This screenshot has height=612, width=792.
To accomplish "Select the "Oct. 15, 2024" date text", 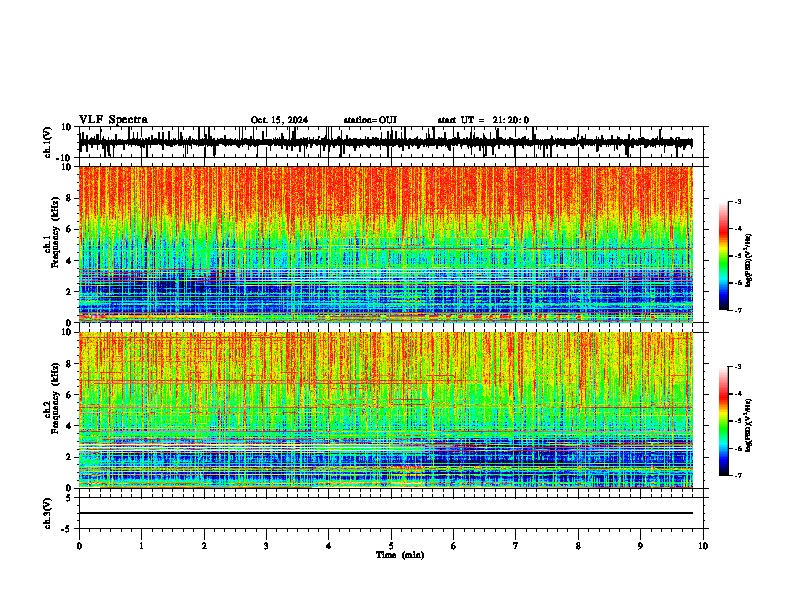I will 279,120.
